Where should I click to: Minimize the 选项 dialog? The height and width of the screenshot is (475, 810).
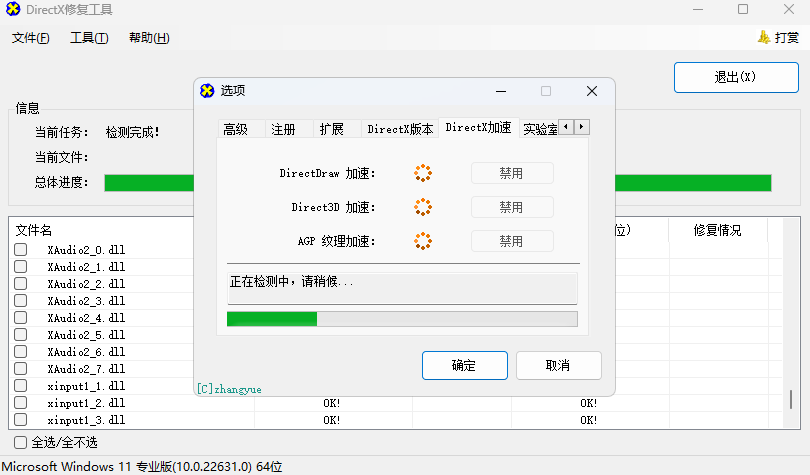501,91
